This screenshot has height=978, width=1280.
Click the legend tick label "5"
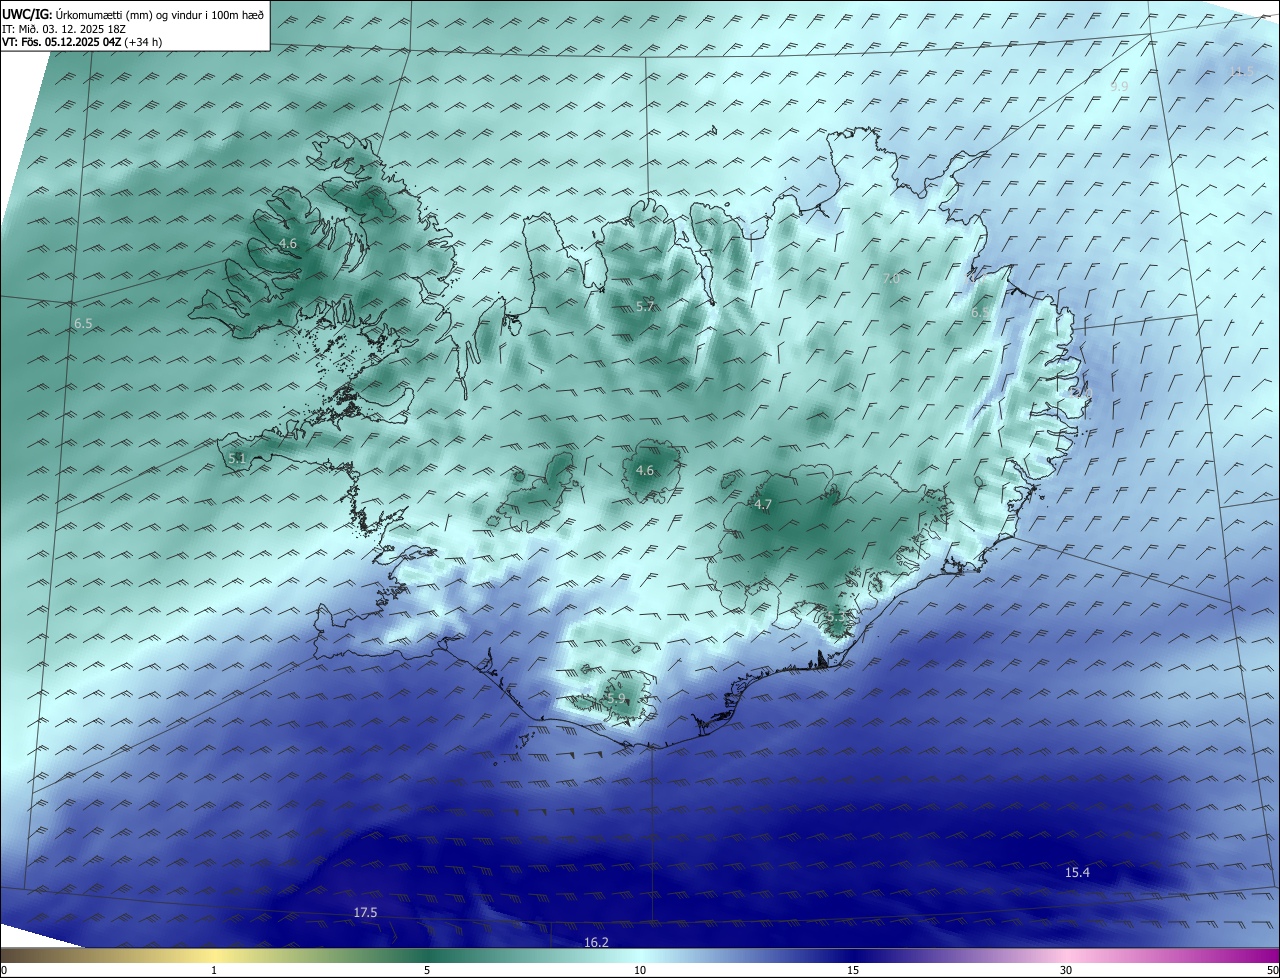pos(427,970)
